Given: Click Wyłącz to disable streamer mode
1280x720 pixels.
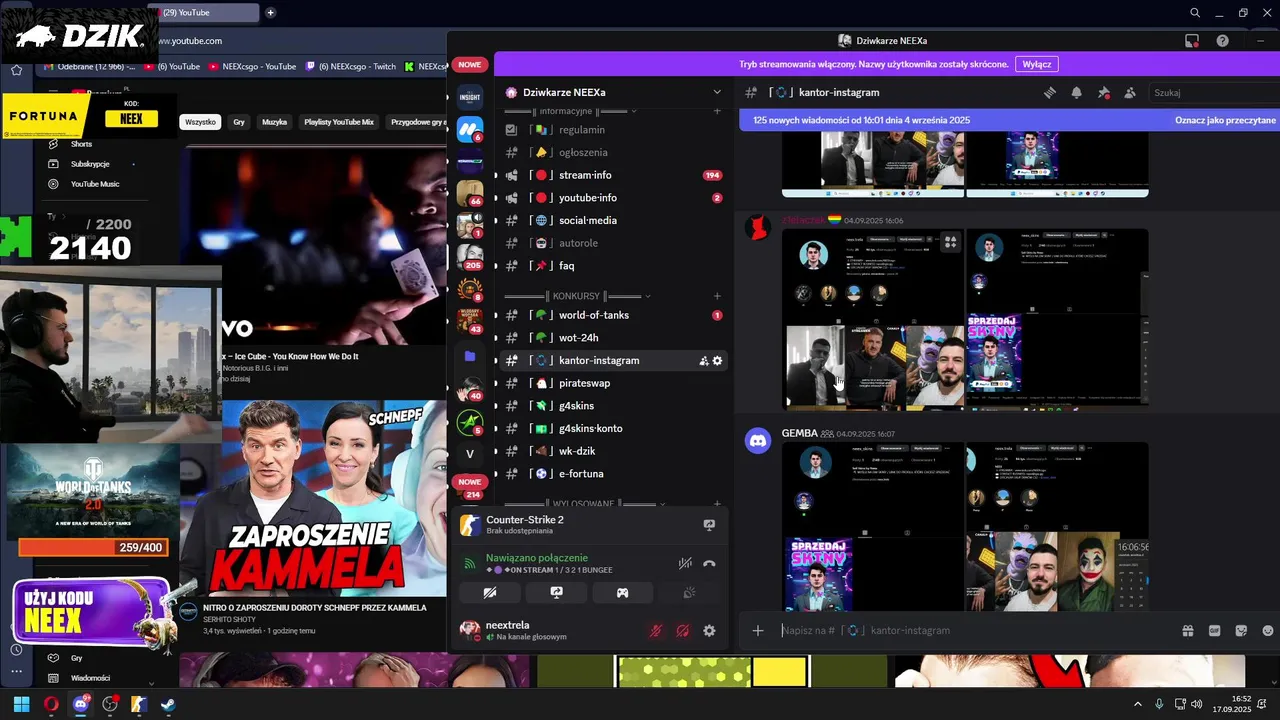Looking at the screenshot, I should click(1037, 64).
